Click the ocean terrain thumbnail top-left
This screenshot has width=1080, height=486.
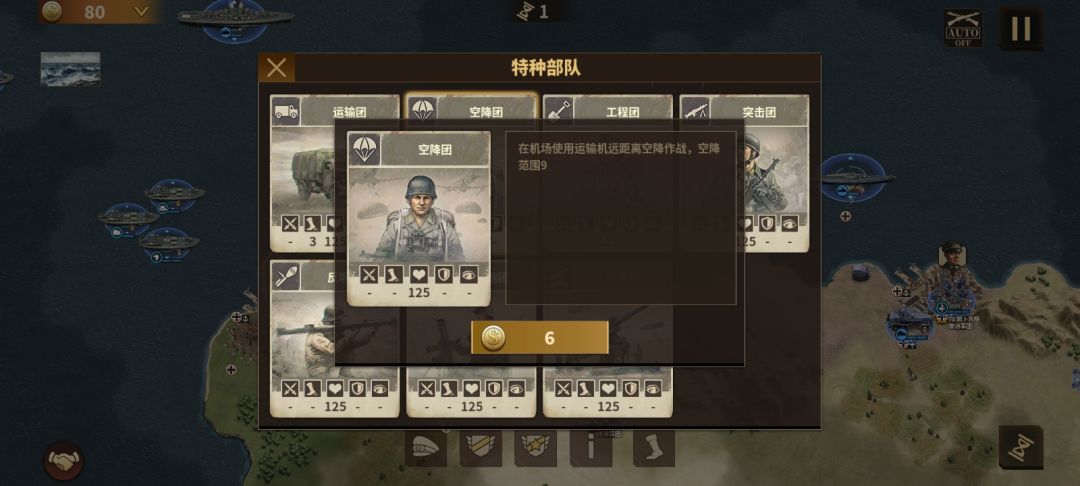70,69
